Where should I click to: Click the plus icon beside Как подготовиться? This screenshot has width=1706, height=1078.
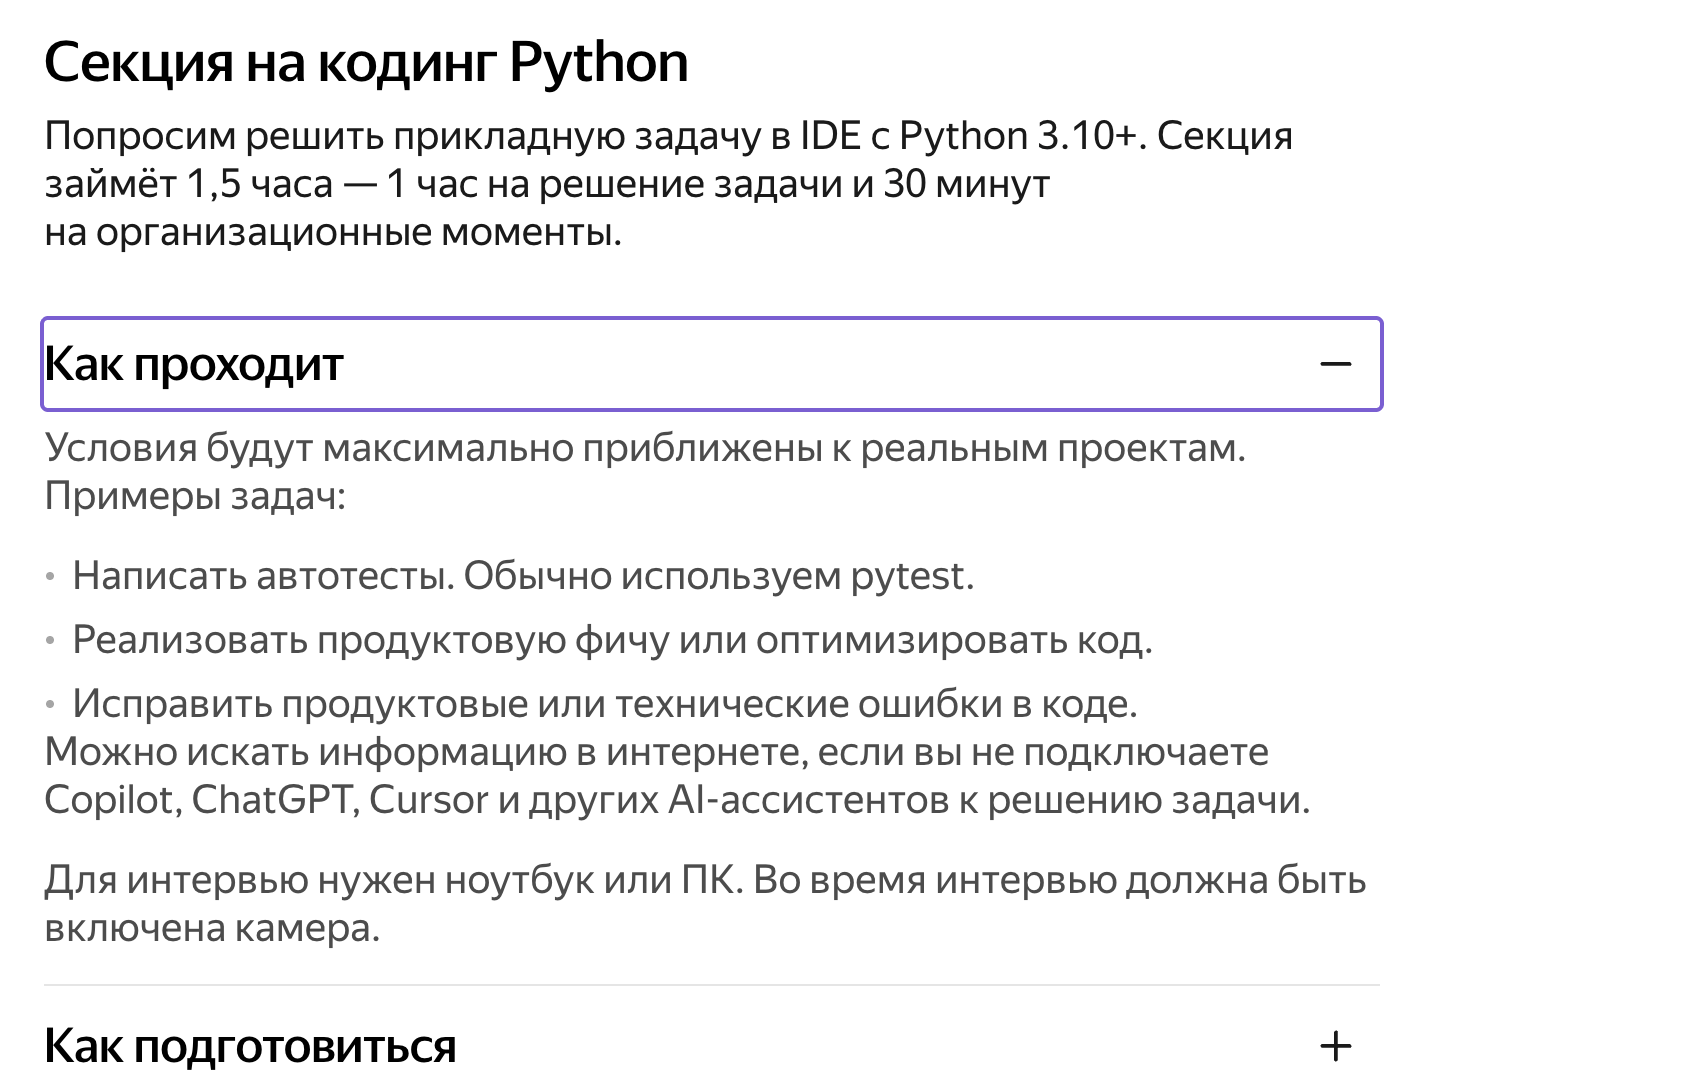click(1335, 1047)
